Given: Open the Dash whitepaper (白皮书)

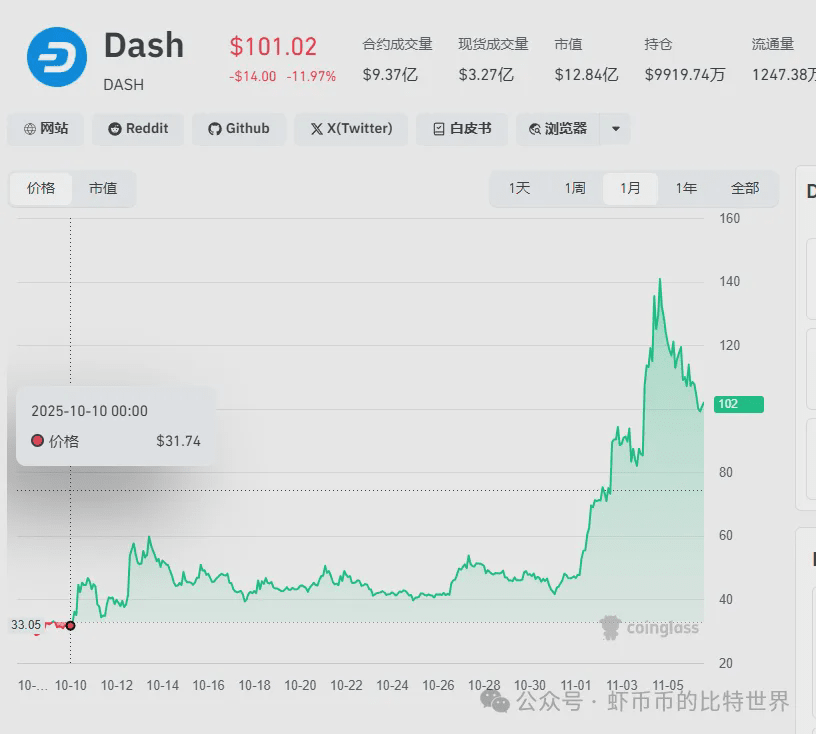Looking at the screenshot, I should pos(461,129).
